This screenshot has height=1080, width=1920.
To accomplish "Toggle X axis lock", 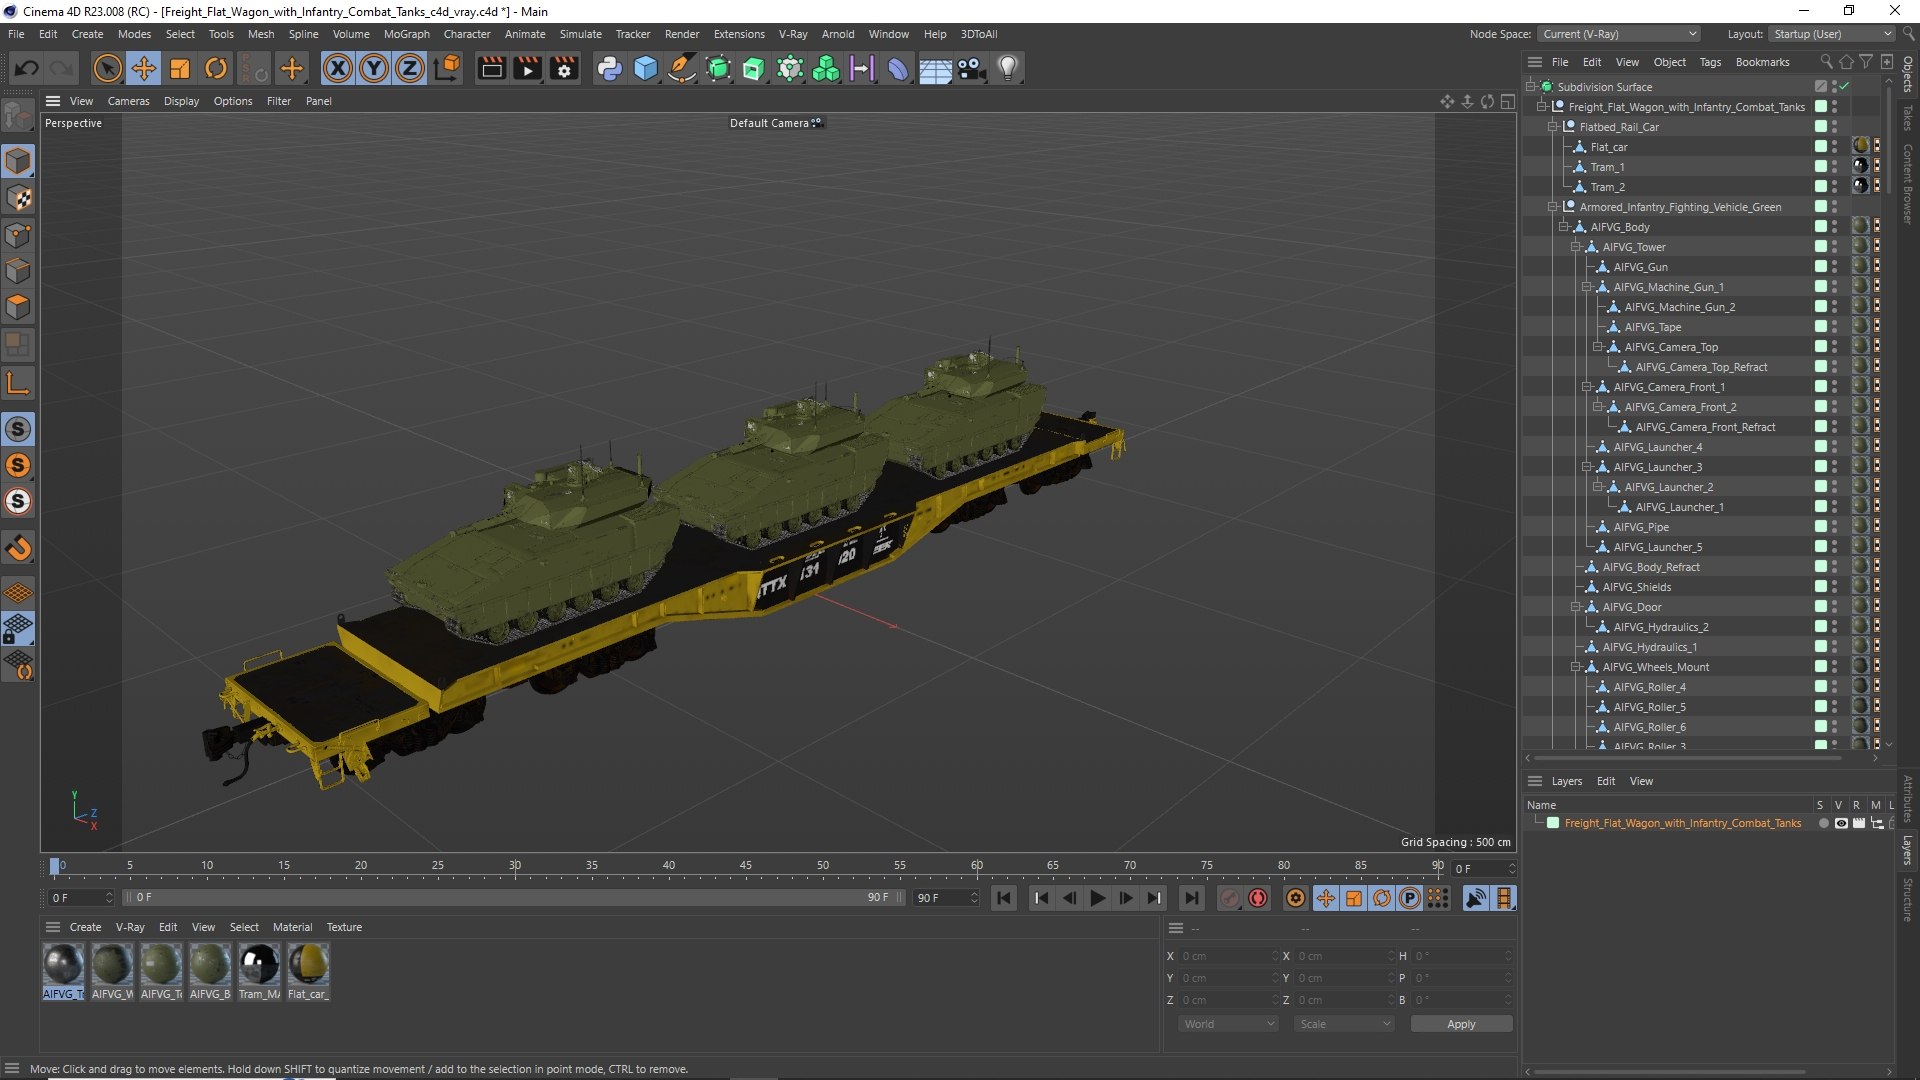I will point(338,68).
